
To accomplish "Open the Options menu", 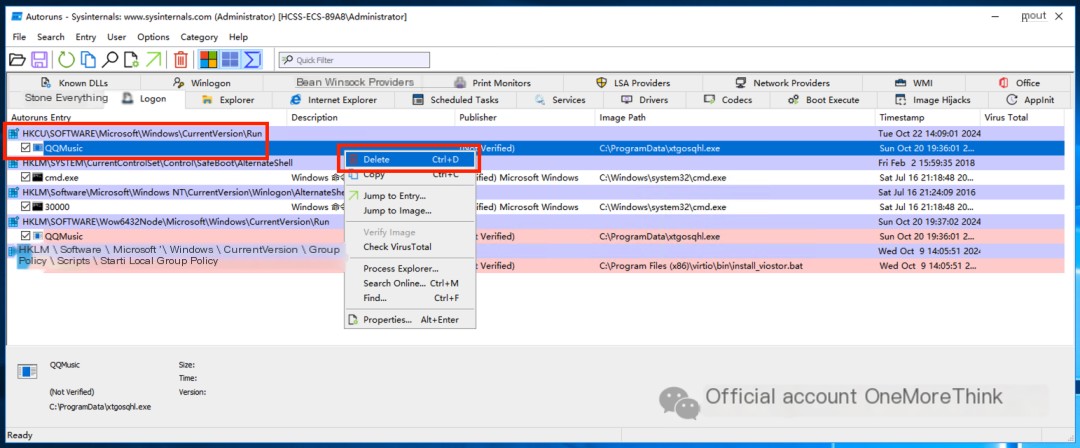I will (153, 37).
